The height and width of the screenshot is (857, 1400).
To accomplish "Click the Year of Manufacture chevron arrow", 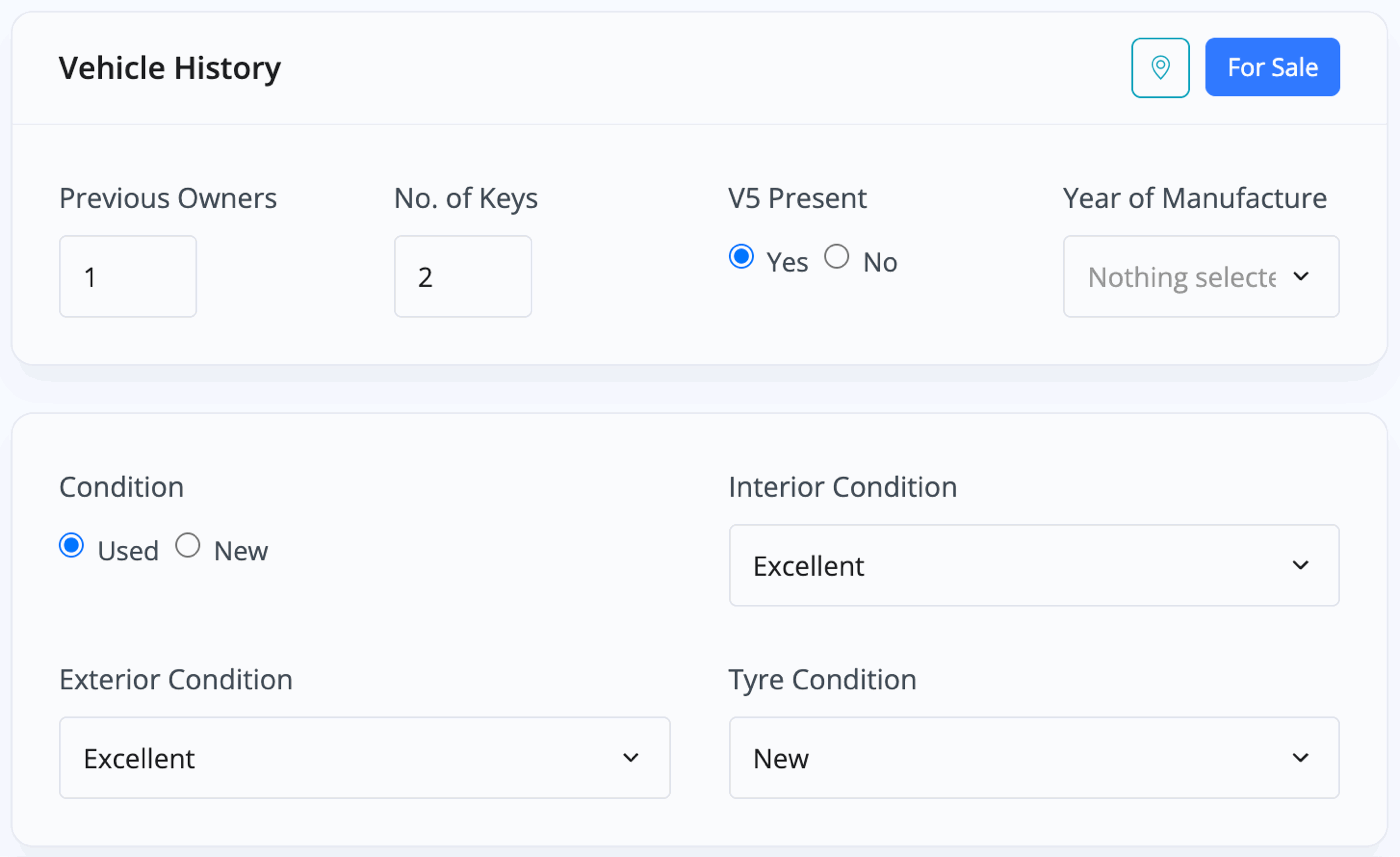I will [1300, 276].
